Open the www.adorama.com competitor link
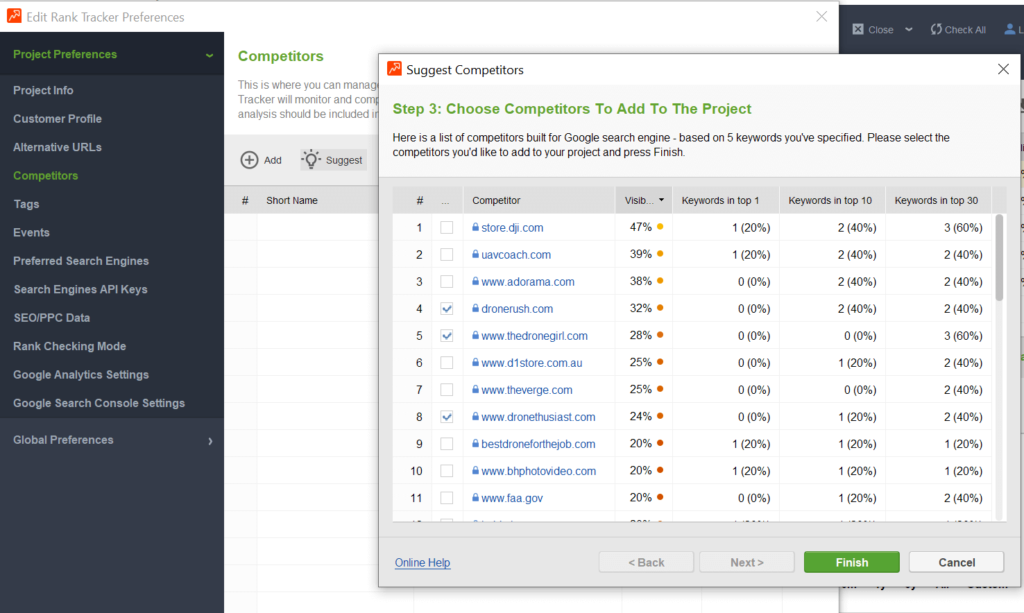The width and height of the screenshot is (1024, 613). click(528, 282)
